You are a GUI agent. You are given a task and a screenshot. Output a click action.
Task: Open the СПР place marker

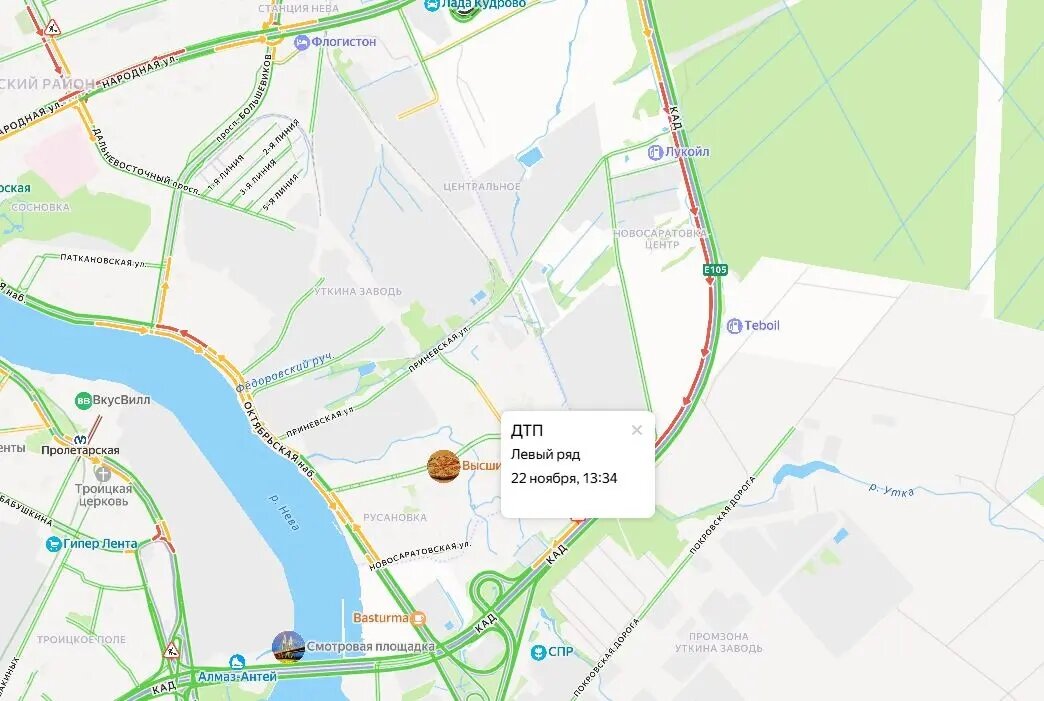539,652
